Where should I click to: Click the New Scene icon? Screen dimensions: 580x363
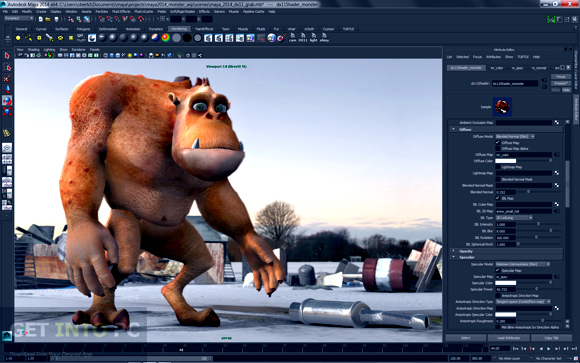tap(41, 19)
